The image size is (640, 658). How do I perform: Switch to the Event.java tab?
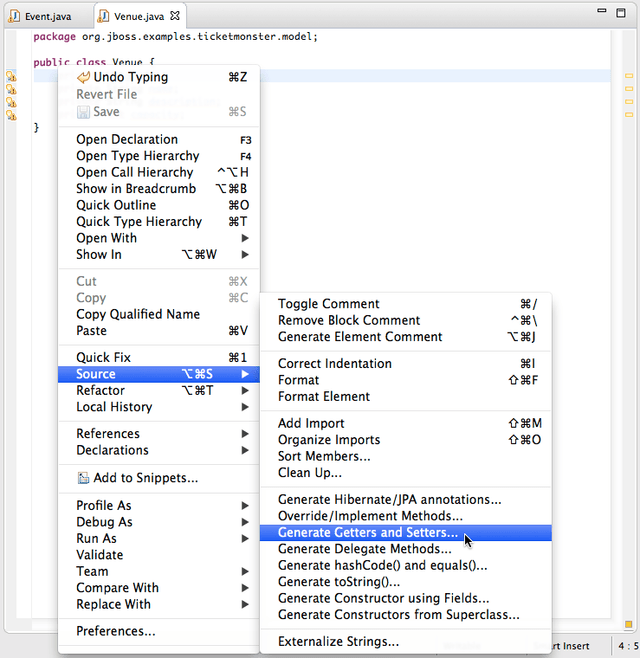pyautogui.click(x=46, y=16)
